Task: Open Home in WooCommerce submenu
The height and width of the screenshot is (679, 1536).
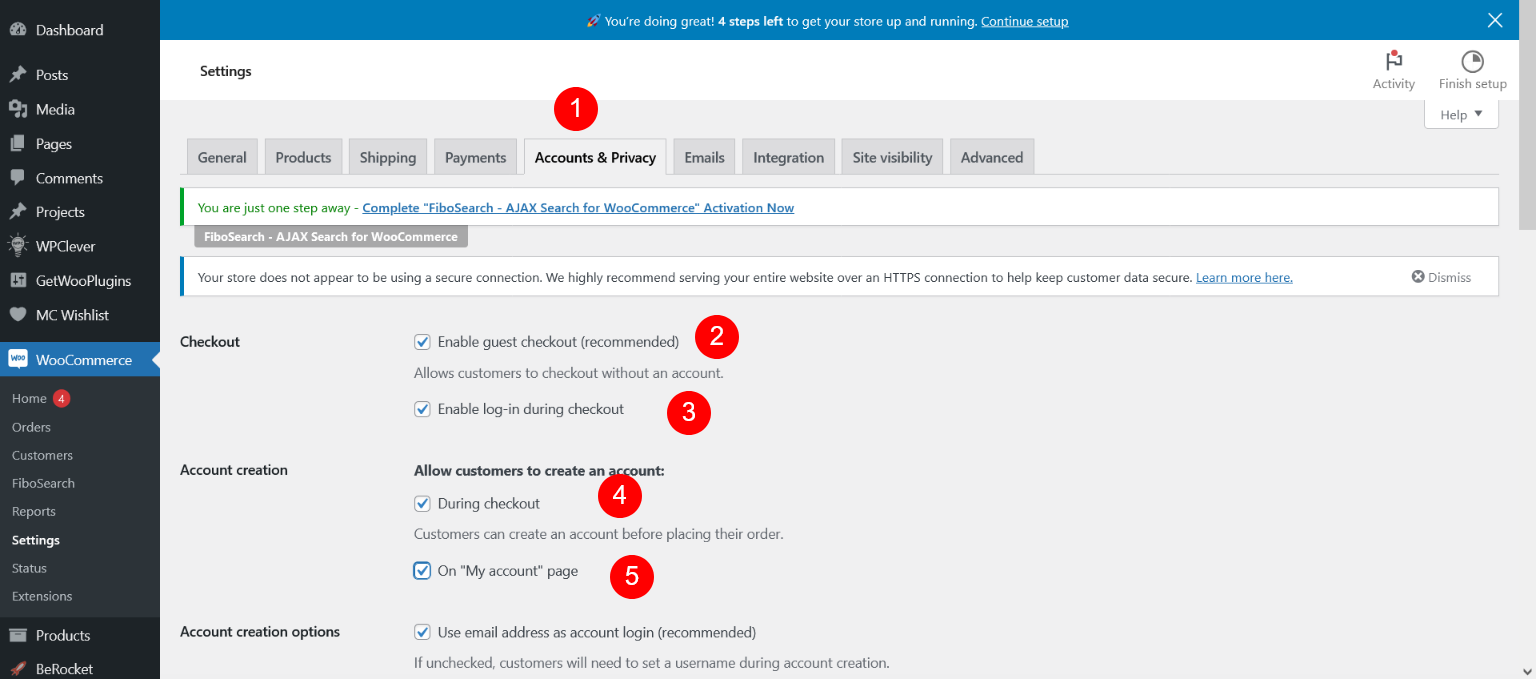Action: pyautogui.click(x=29, y=398)
